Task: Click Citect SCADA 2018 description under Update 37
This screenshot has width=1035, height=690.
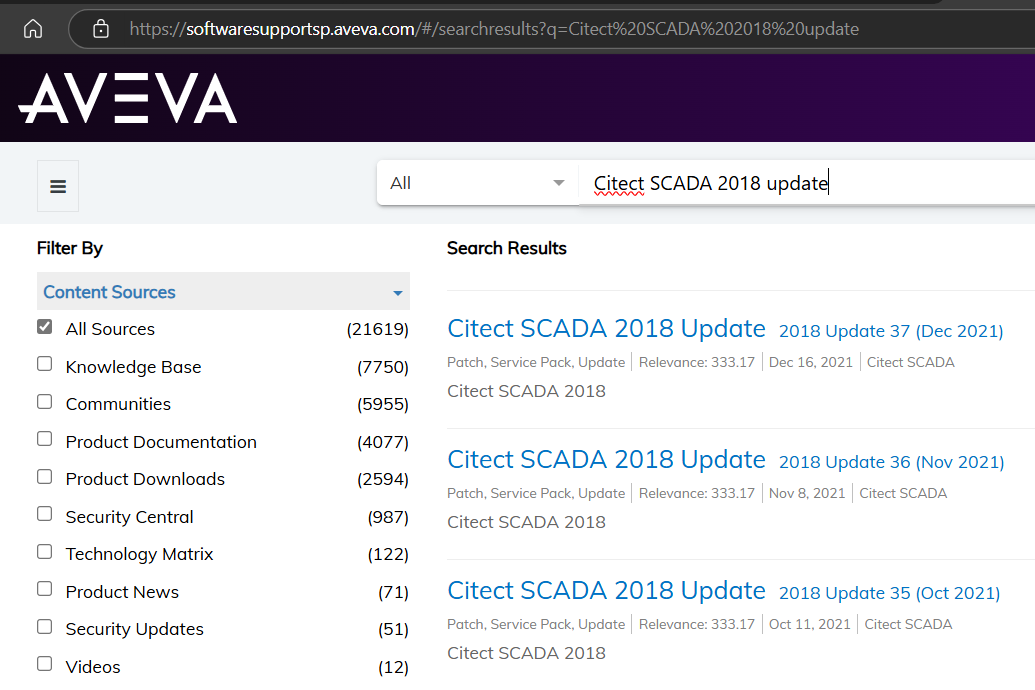Action: point(526,391)
